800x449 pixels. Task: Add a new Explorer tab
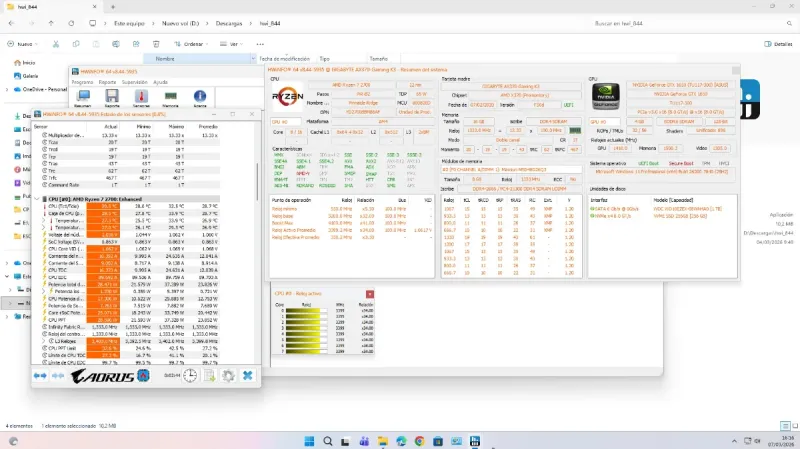pyautogui.click(x=113, y=7)
